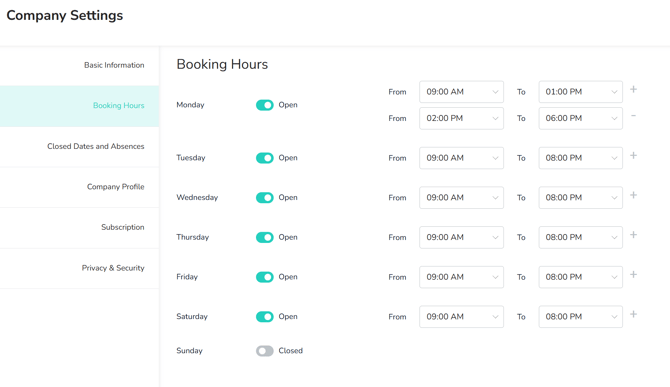
Task: Add a time slot for Friday
Action: click(x=633, y=275)
